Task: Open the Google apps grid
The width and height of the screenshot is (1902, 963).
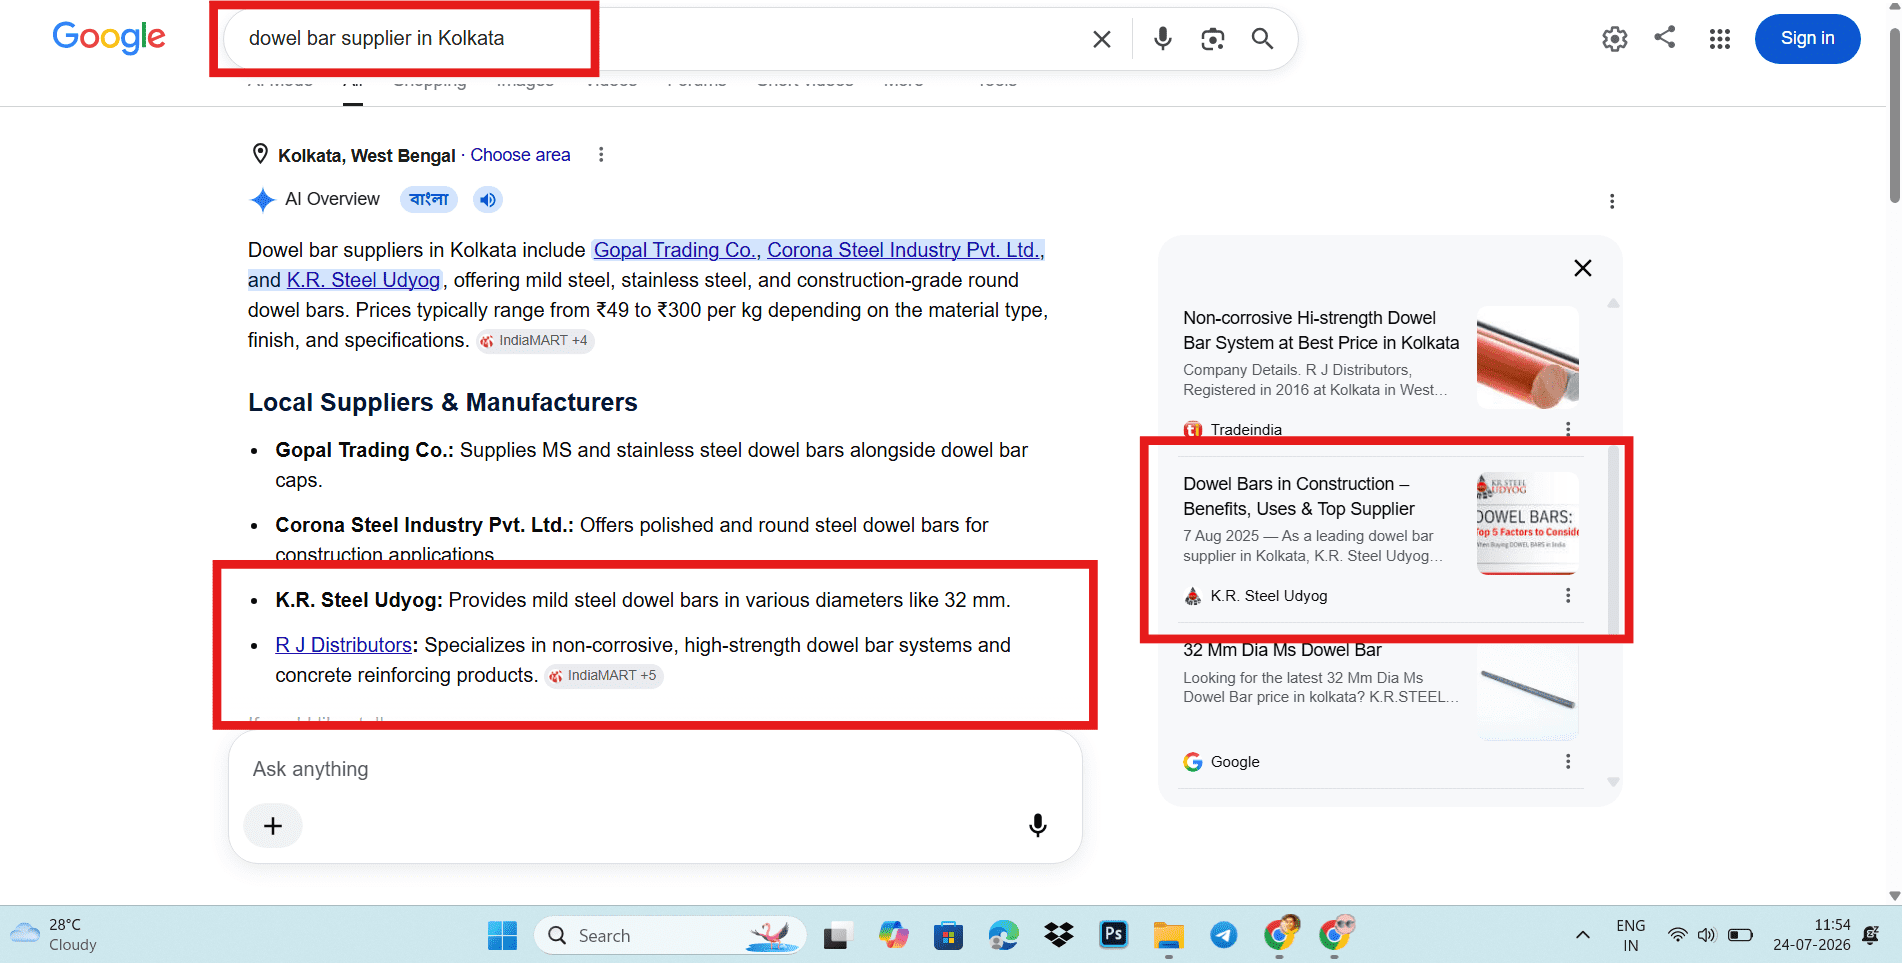Action: click(x=1720, y=39)
